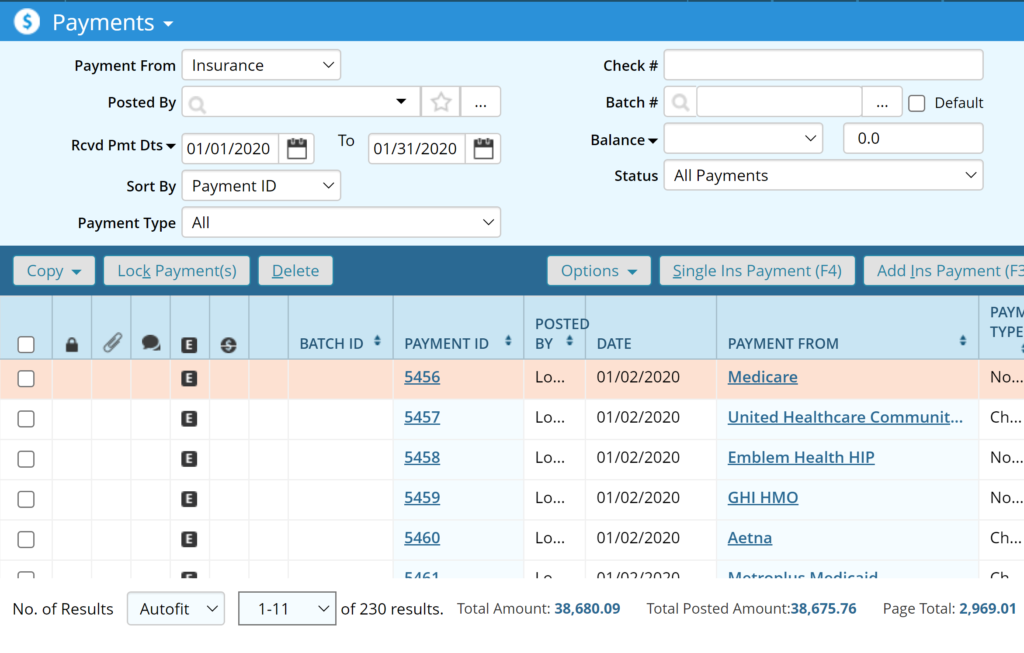
Task: Click the E icon in payment 5456 row
Action: pos(189,378)
